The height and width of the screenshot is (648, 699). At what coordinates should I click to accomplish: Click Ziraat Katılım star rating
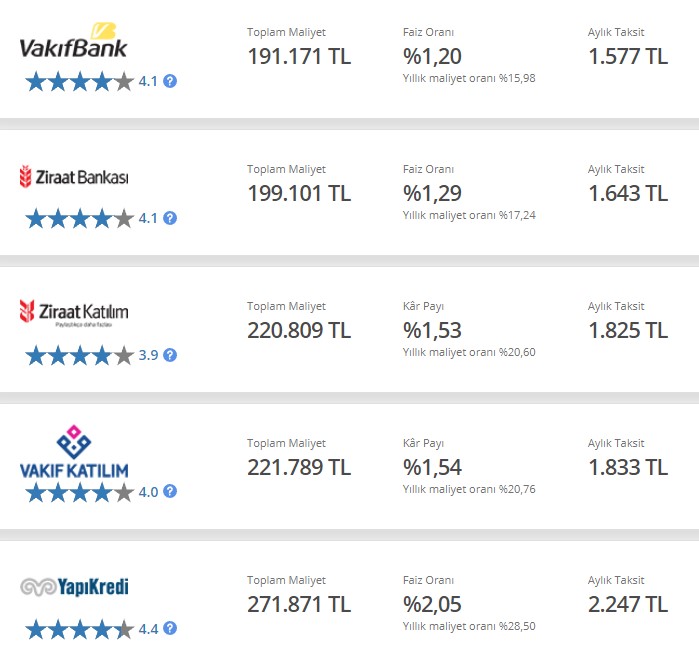click(80, 355)
